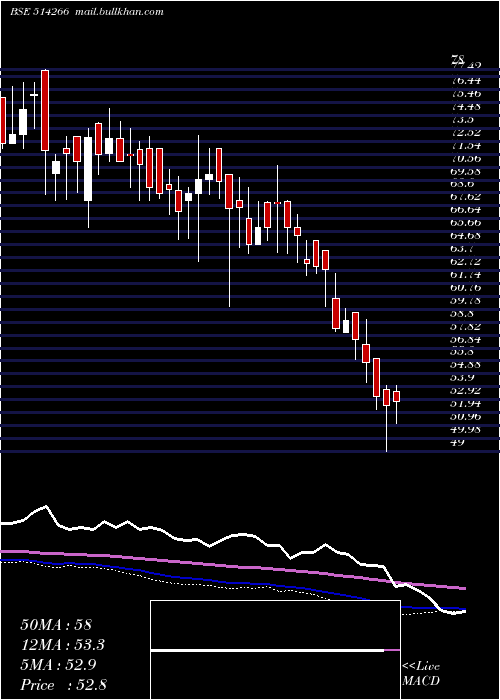Select the 63.7 price level label
The width and height of the screenshot is (500, 700).
(x=461, y=249)
